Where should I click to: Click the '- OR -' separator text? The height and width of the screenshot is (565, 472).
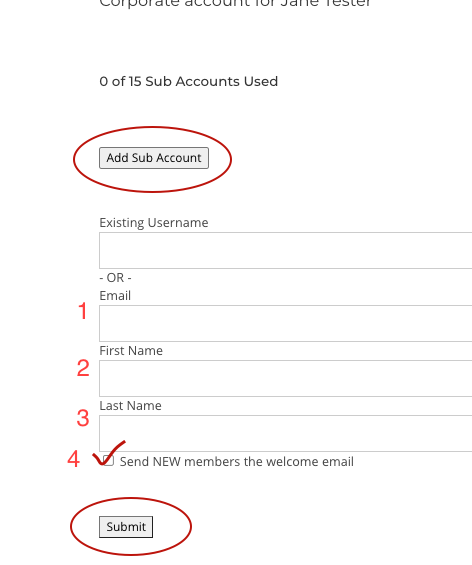(115, 278)
